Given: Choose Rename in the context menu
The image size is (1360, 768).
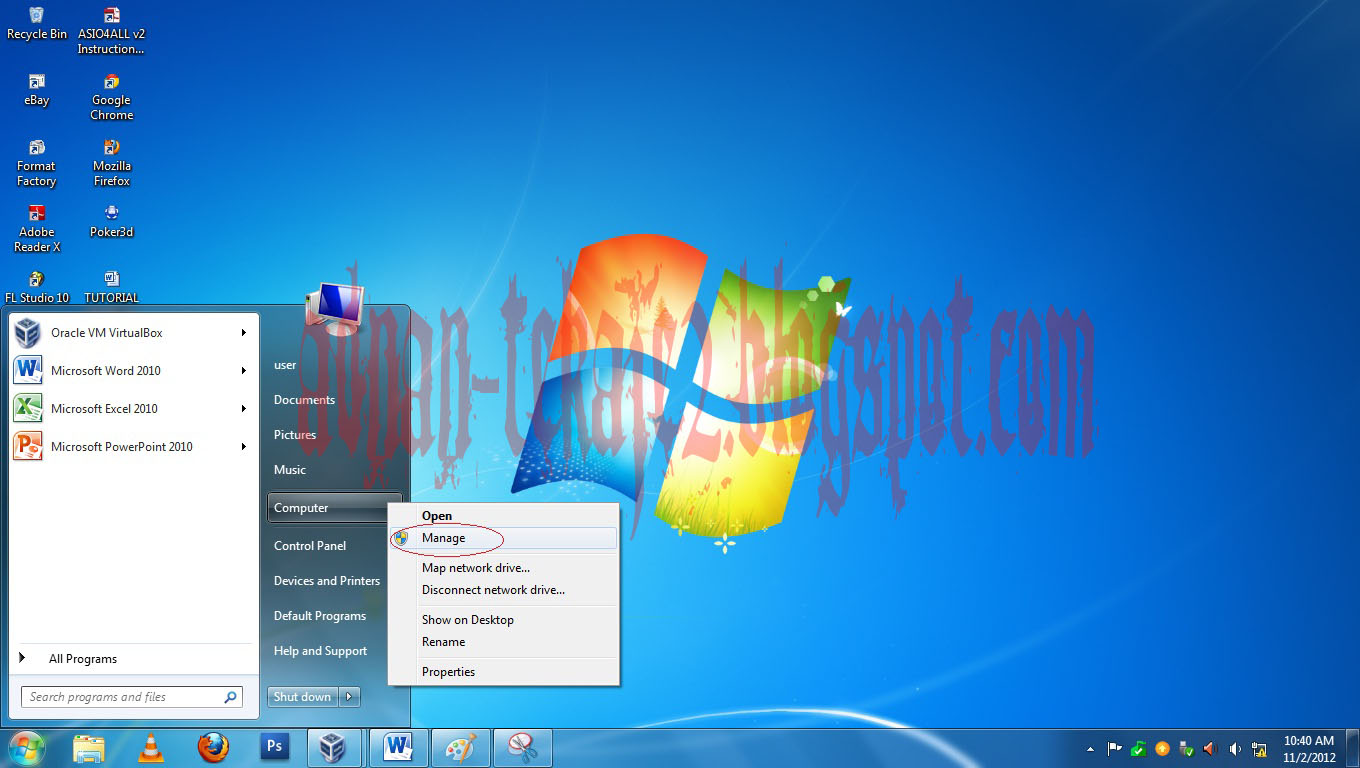Looking at the screenshot, I should tap(504, 642).
